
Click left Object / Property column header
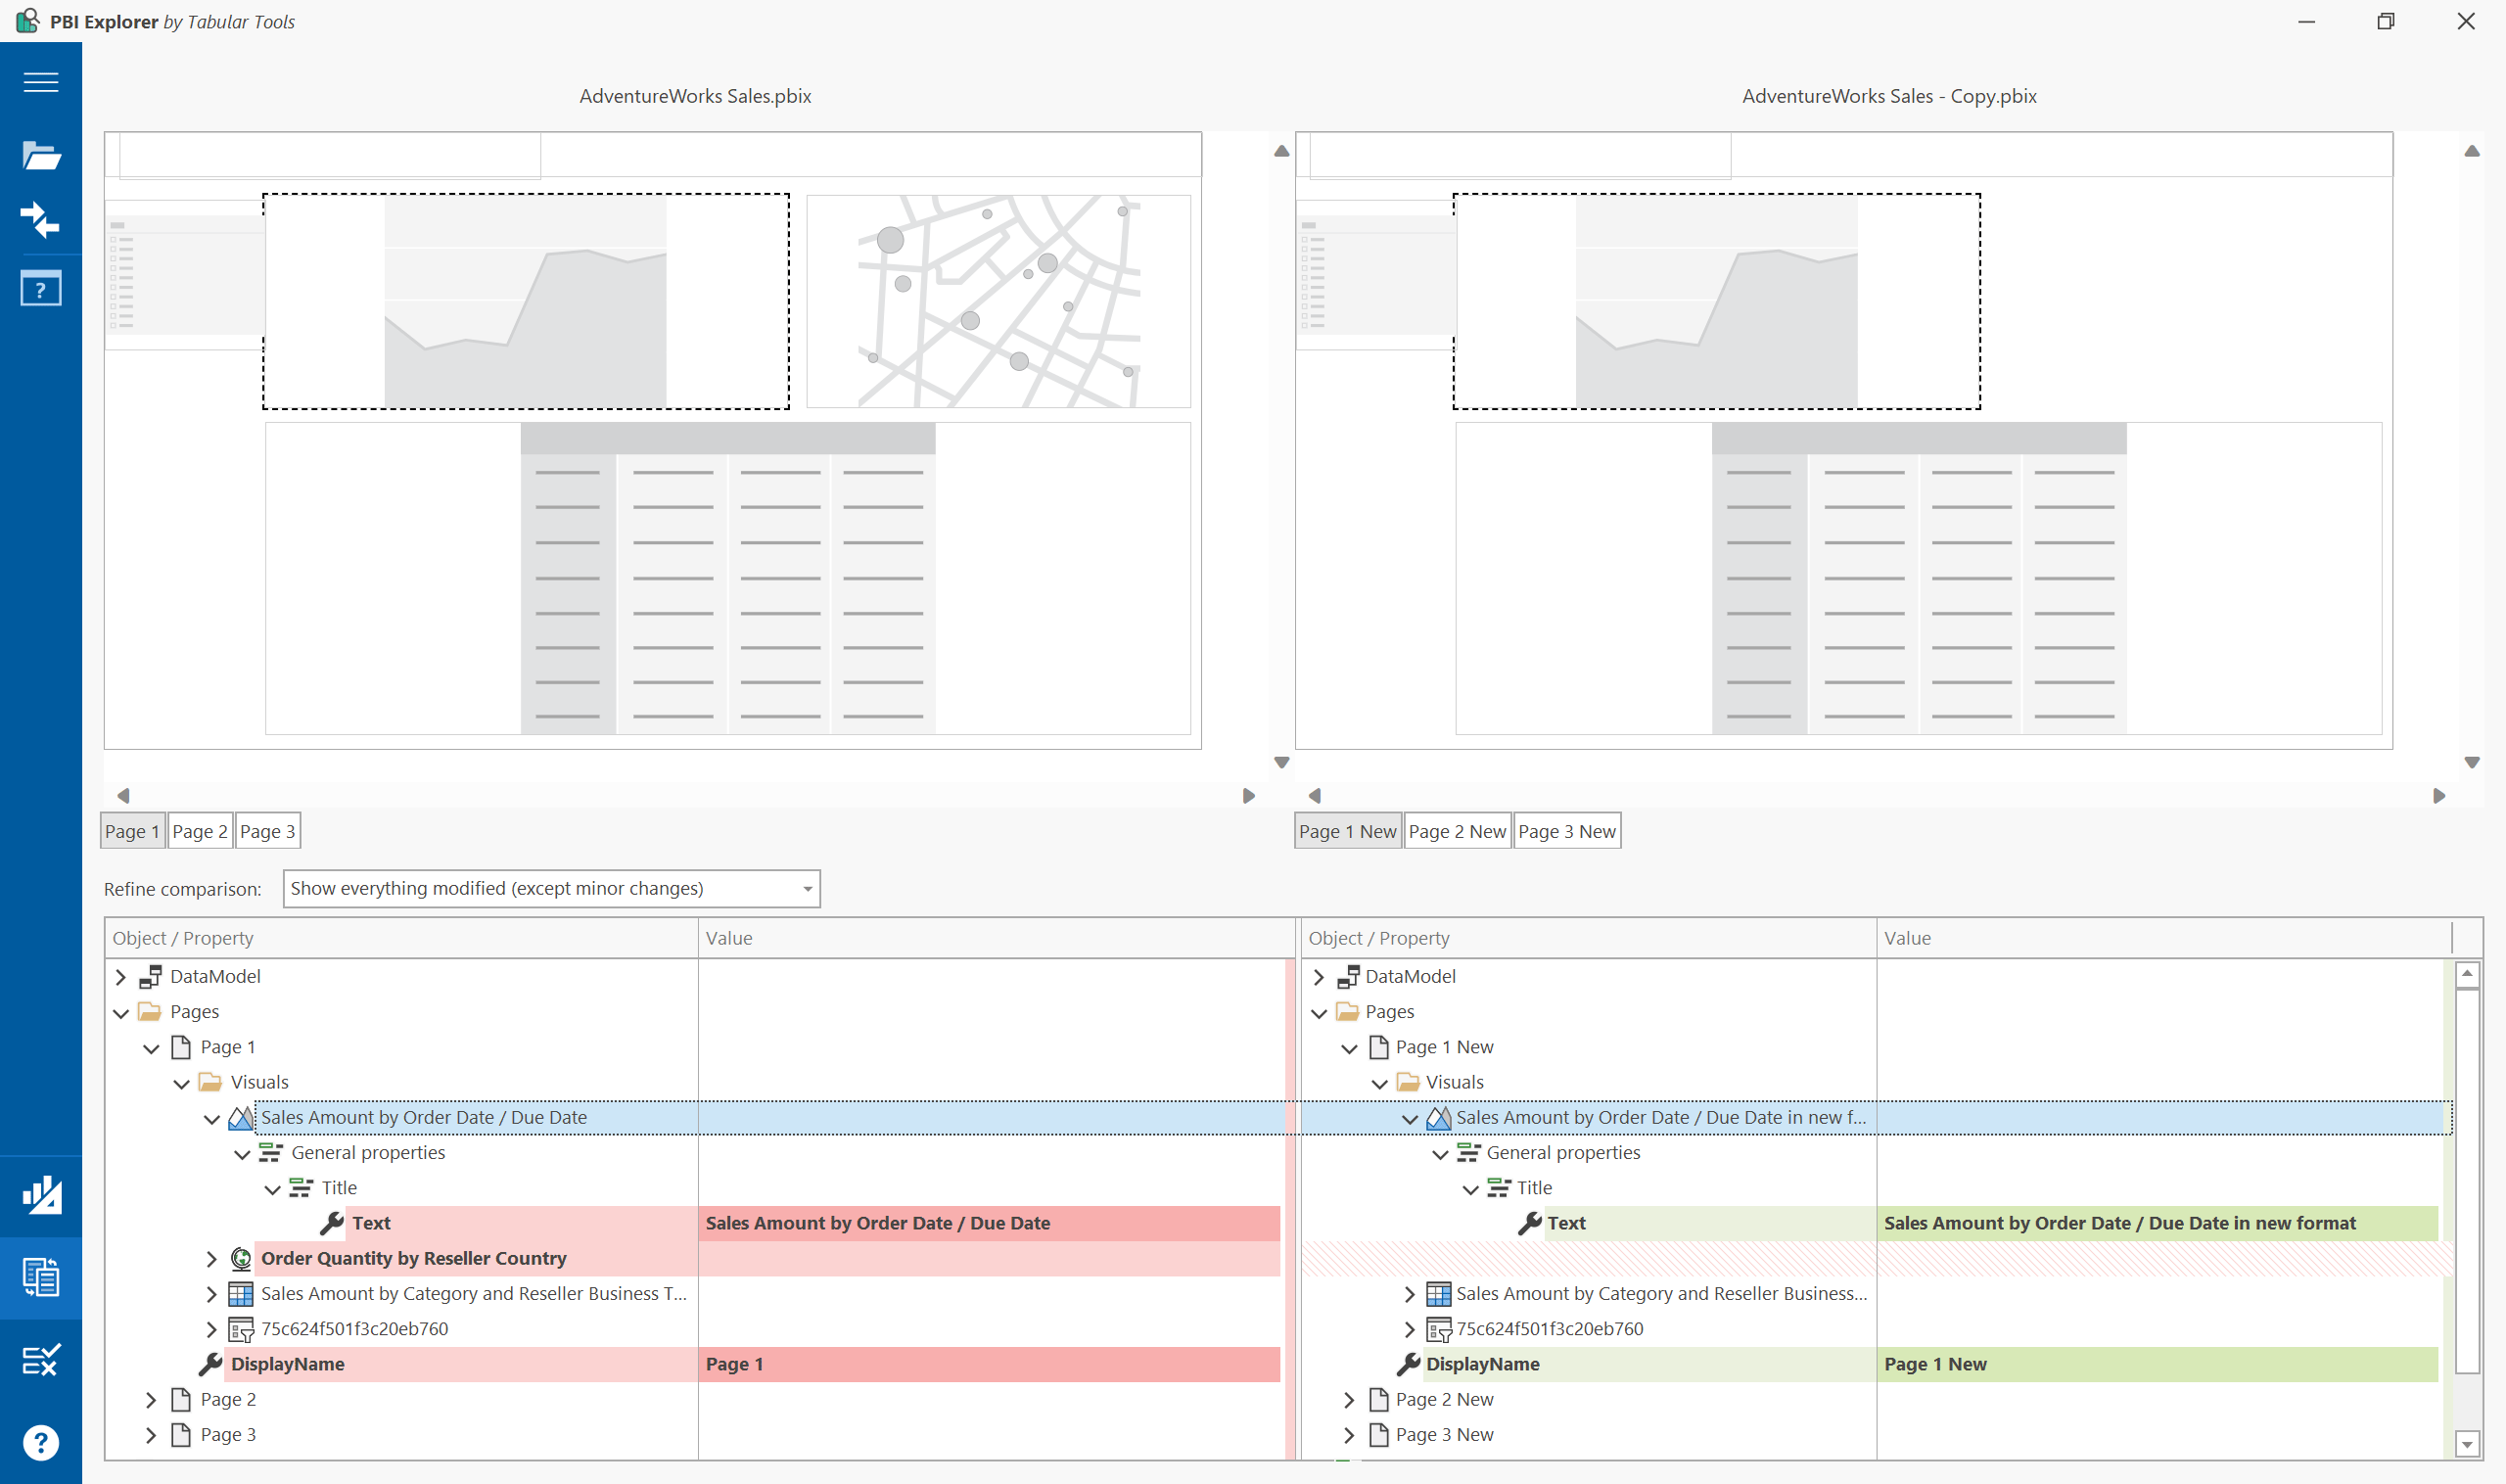pyautogui.click(x=401, y=938)
